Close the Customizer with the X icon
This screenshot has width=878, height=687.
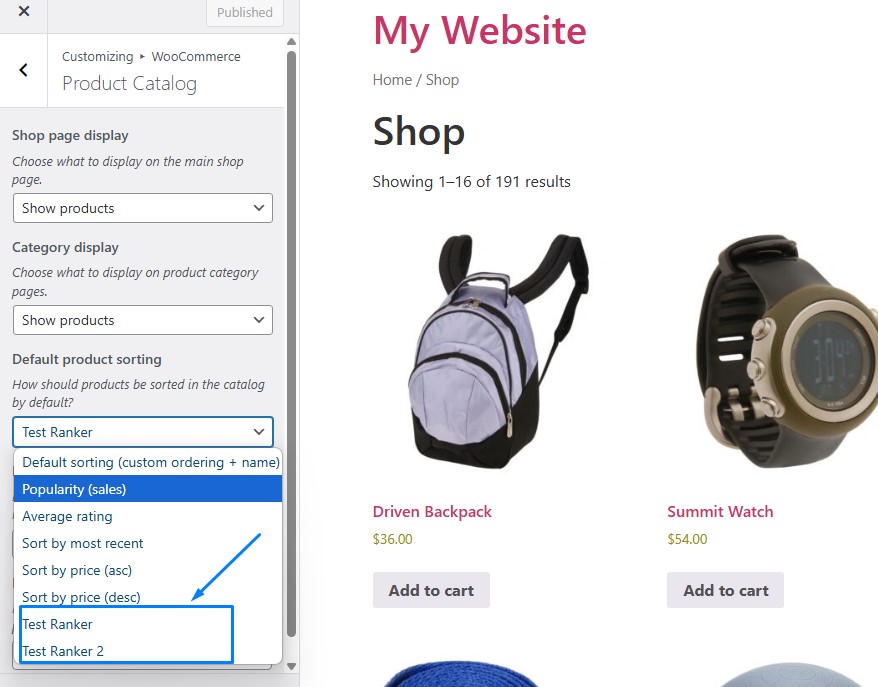click(24, 11)
